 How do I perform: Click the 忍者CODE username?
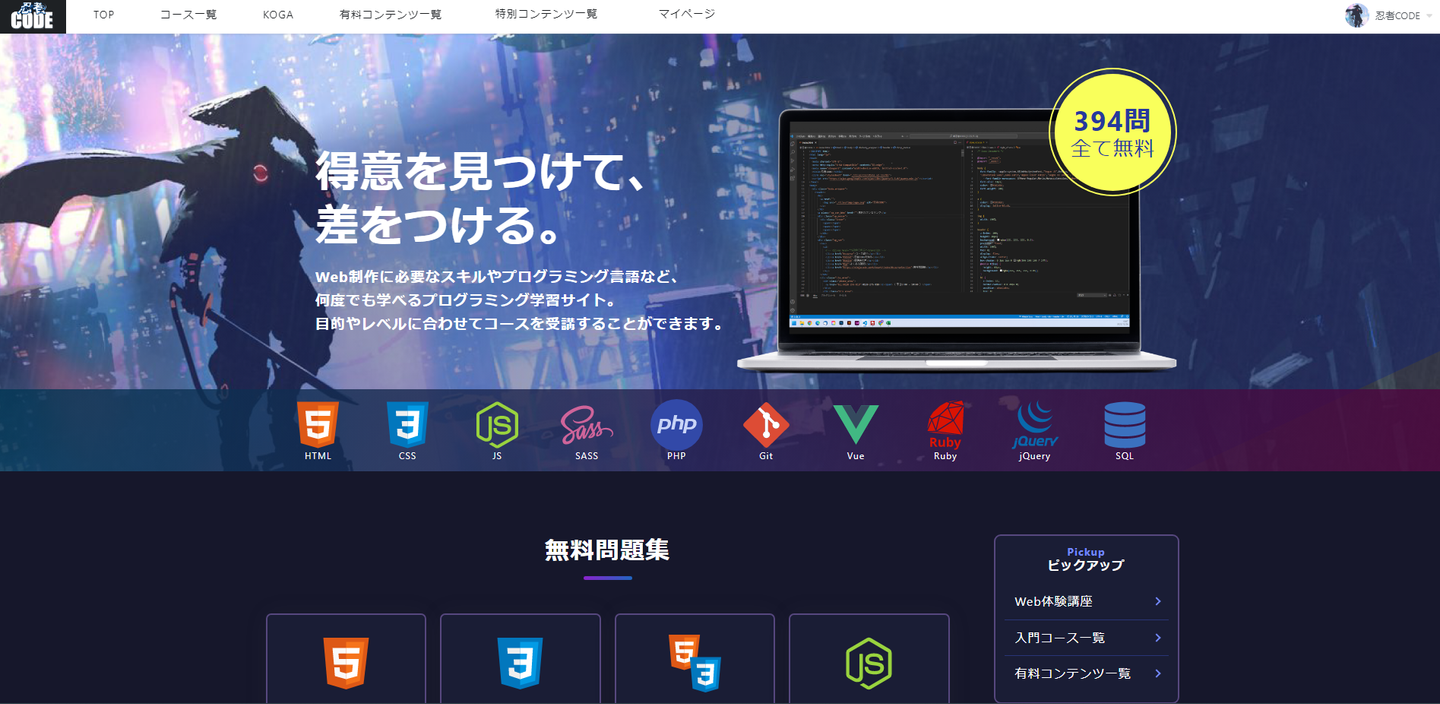pos(1397,16)
